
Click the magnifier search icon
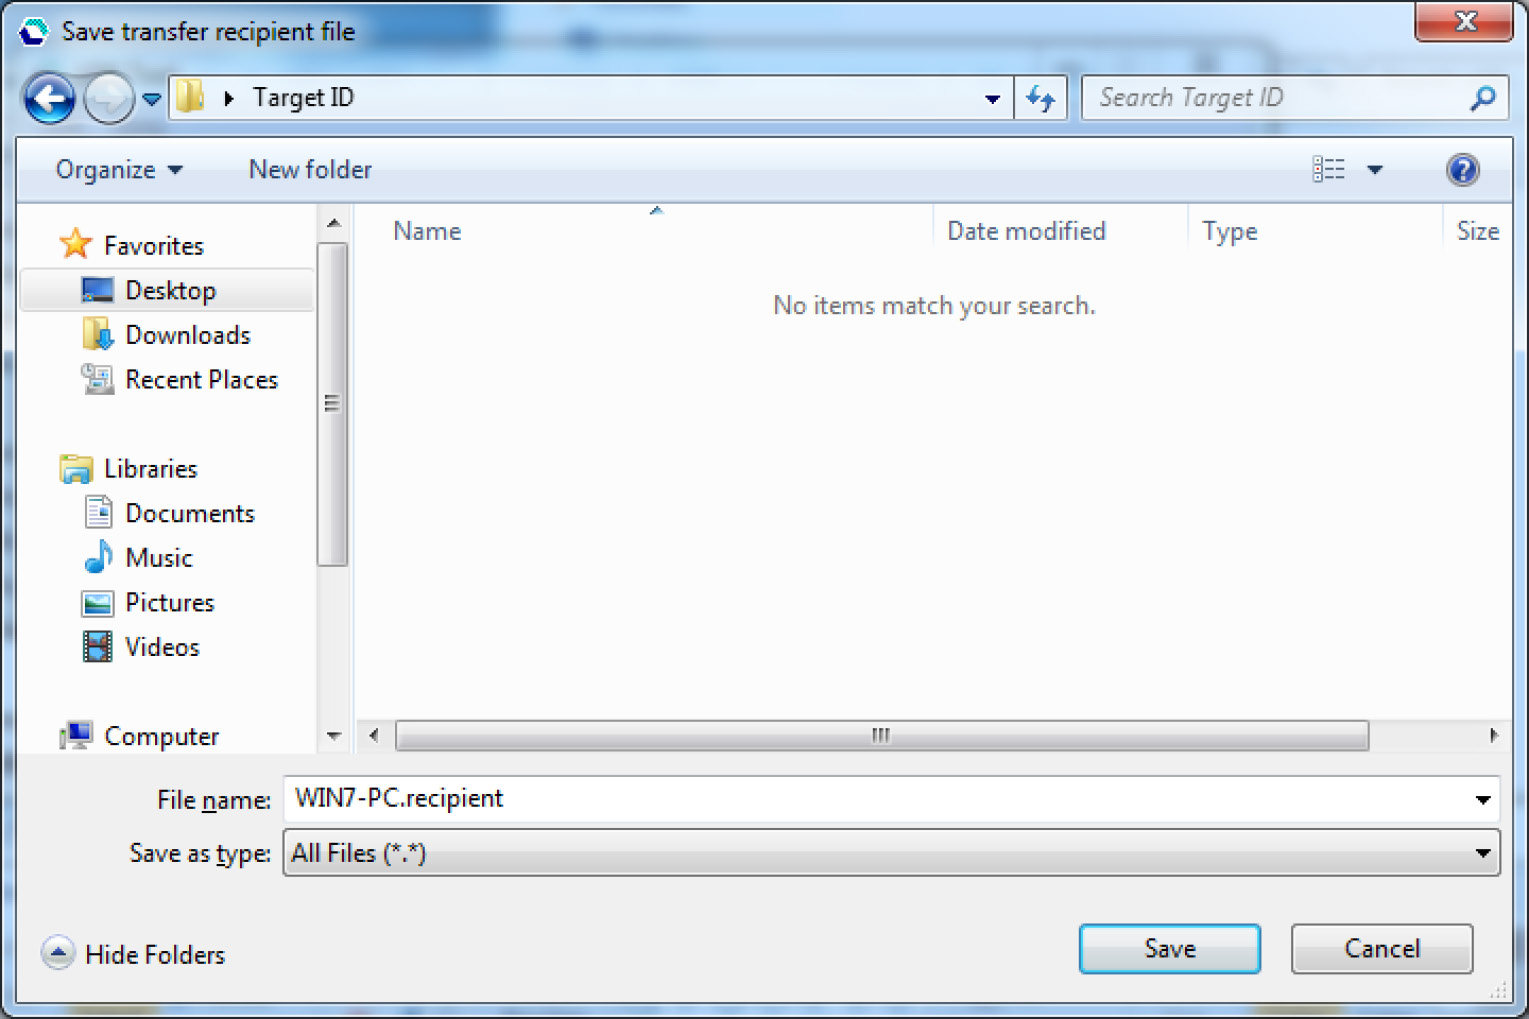click(x=1483, y=98)
